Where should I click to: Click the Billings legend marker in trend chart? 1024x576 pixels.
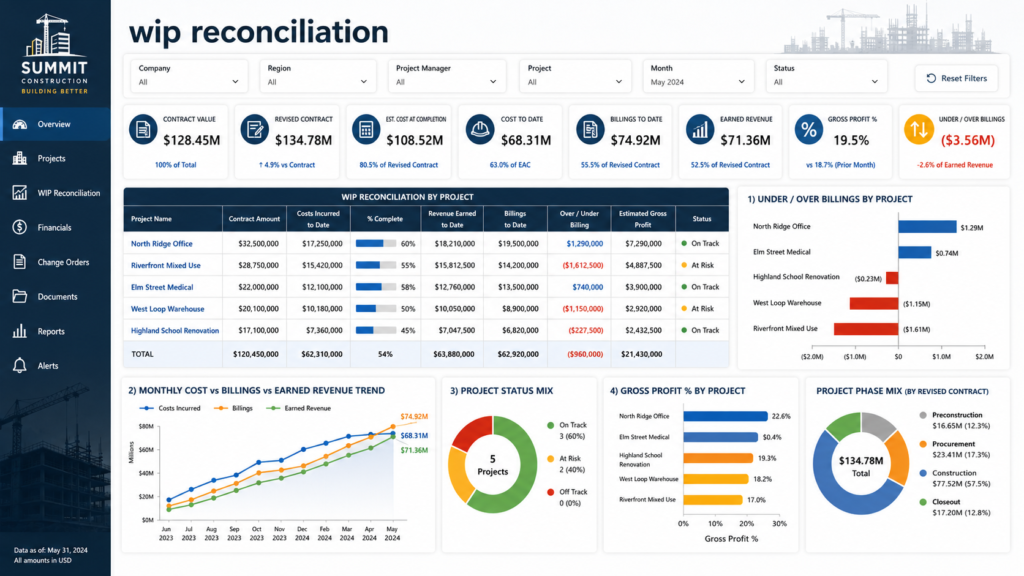pyautogui.click(x=220, y=408)
